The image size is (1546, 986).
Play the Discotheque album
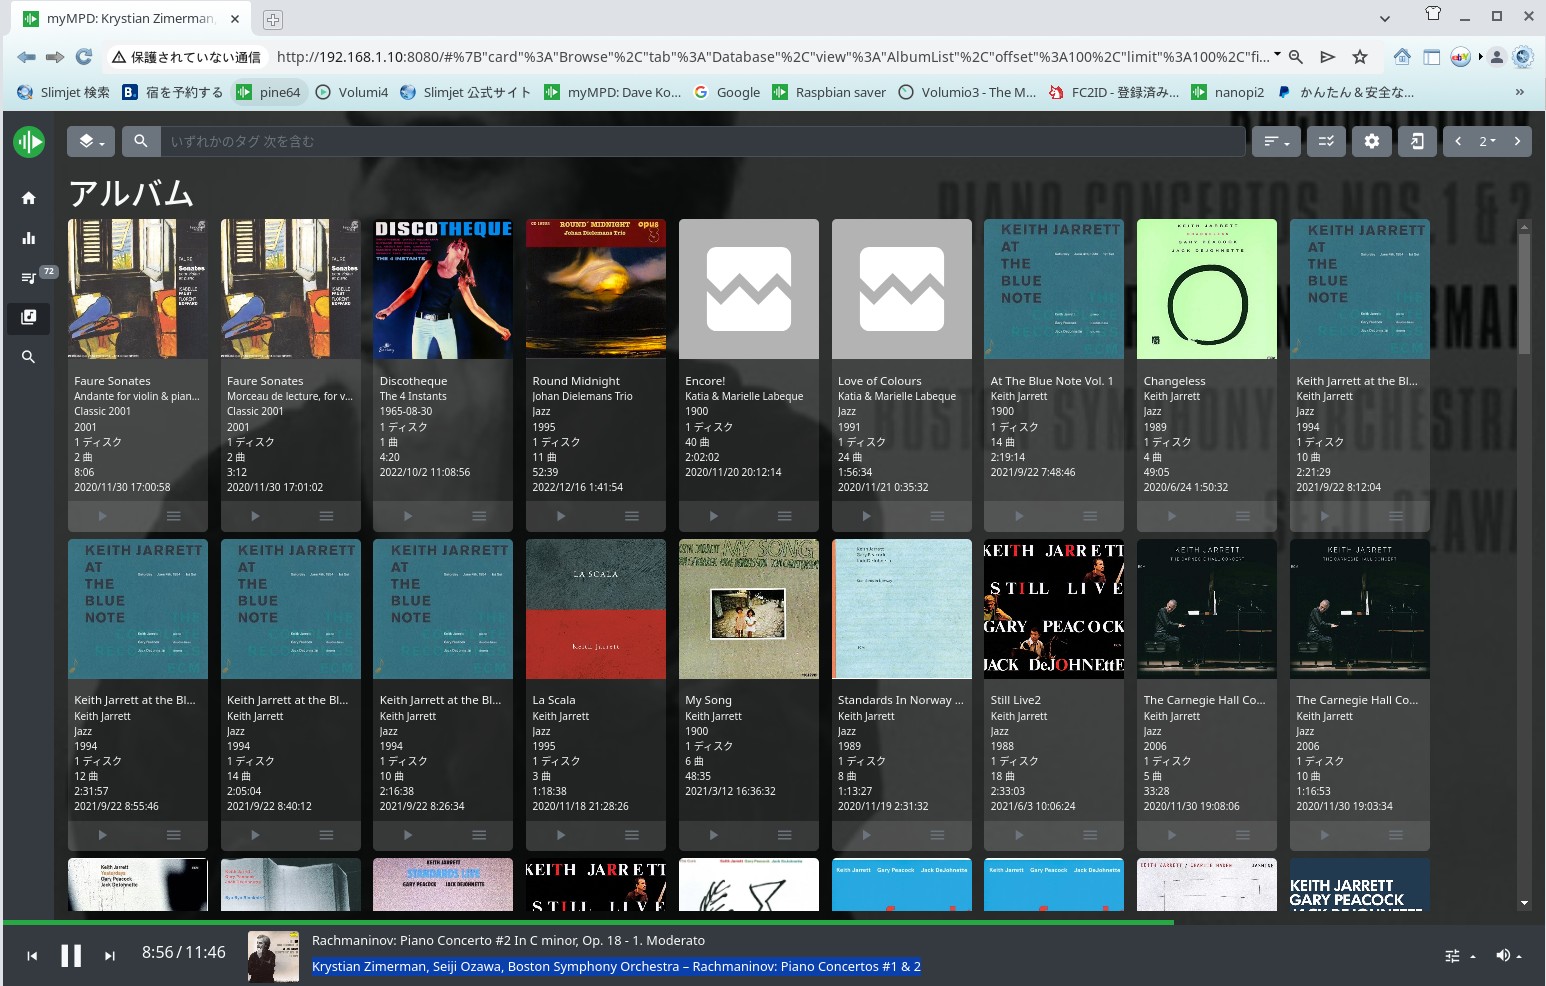coord(407,516)
